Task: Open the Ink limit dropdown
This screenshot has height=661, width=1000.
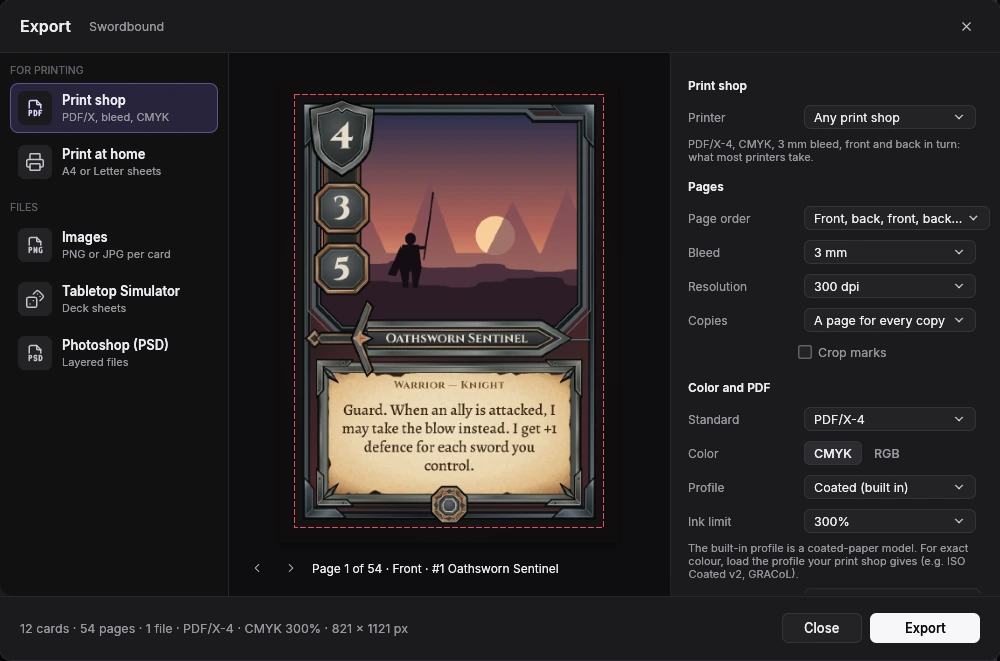Action: coord(889,521)
